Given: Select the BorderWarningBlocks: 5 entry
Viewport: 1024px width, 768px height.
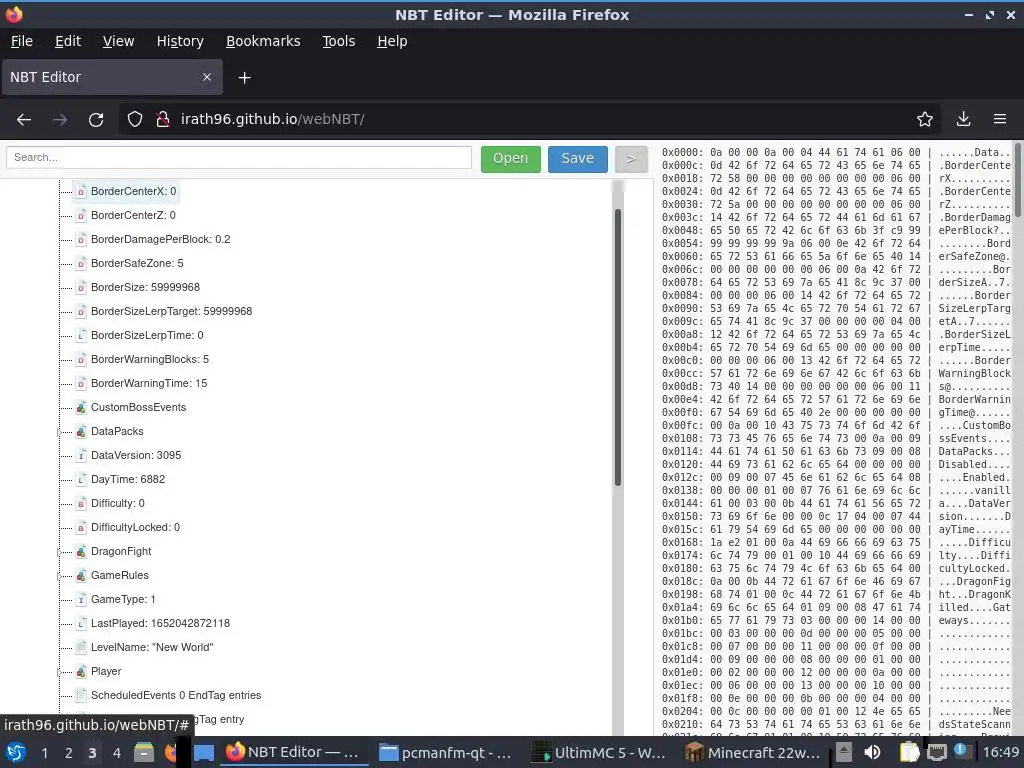Looking at the screenshot, I should (x=150, y=359).
